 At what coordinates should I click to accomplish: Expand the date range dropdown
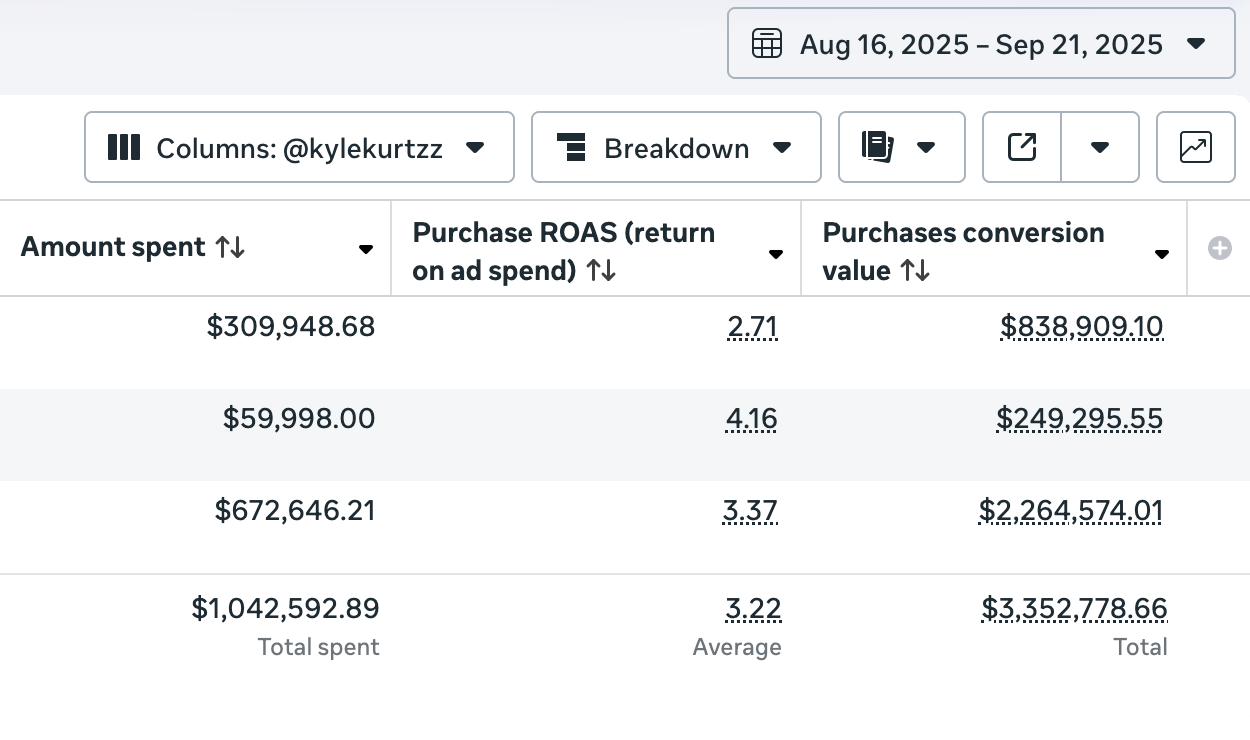tap(1196, 43)
